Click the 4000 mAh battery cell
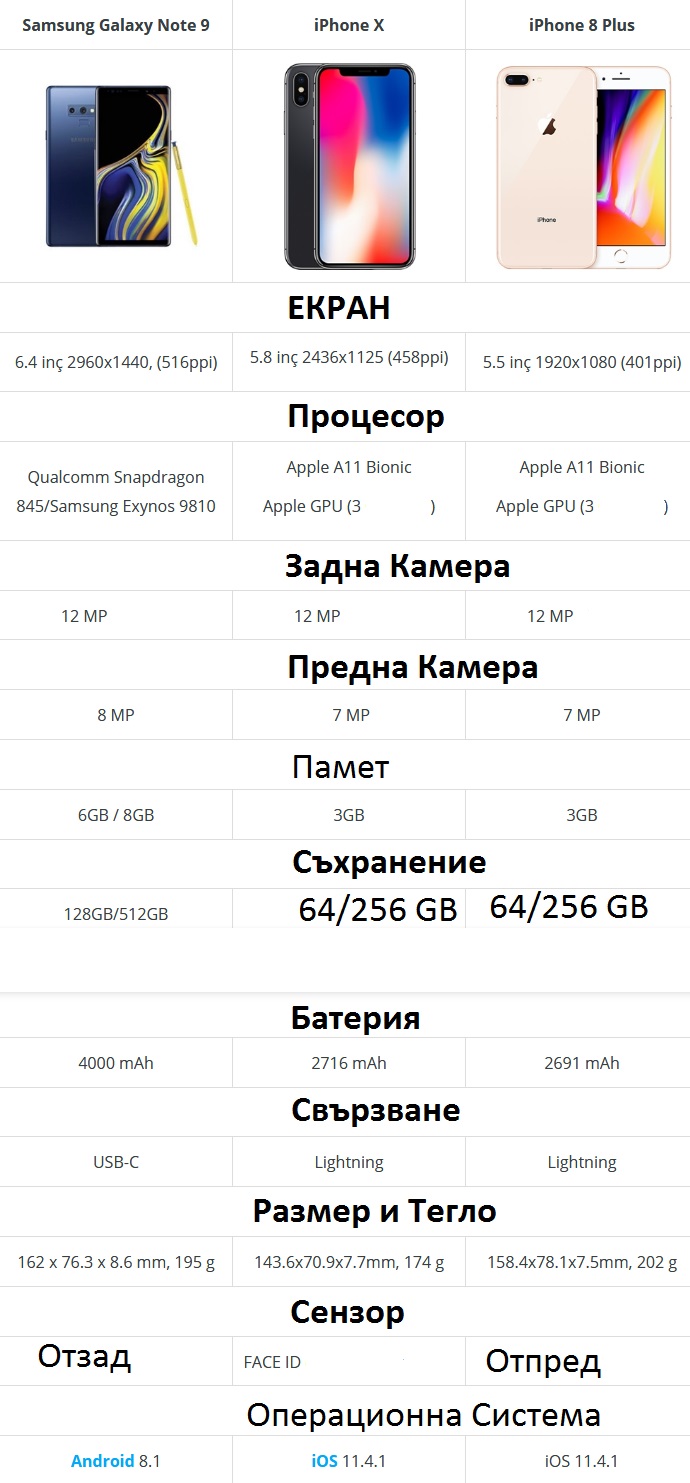This screenshot has width=690, height=1483. 116,1063
